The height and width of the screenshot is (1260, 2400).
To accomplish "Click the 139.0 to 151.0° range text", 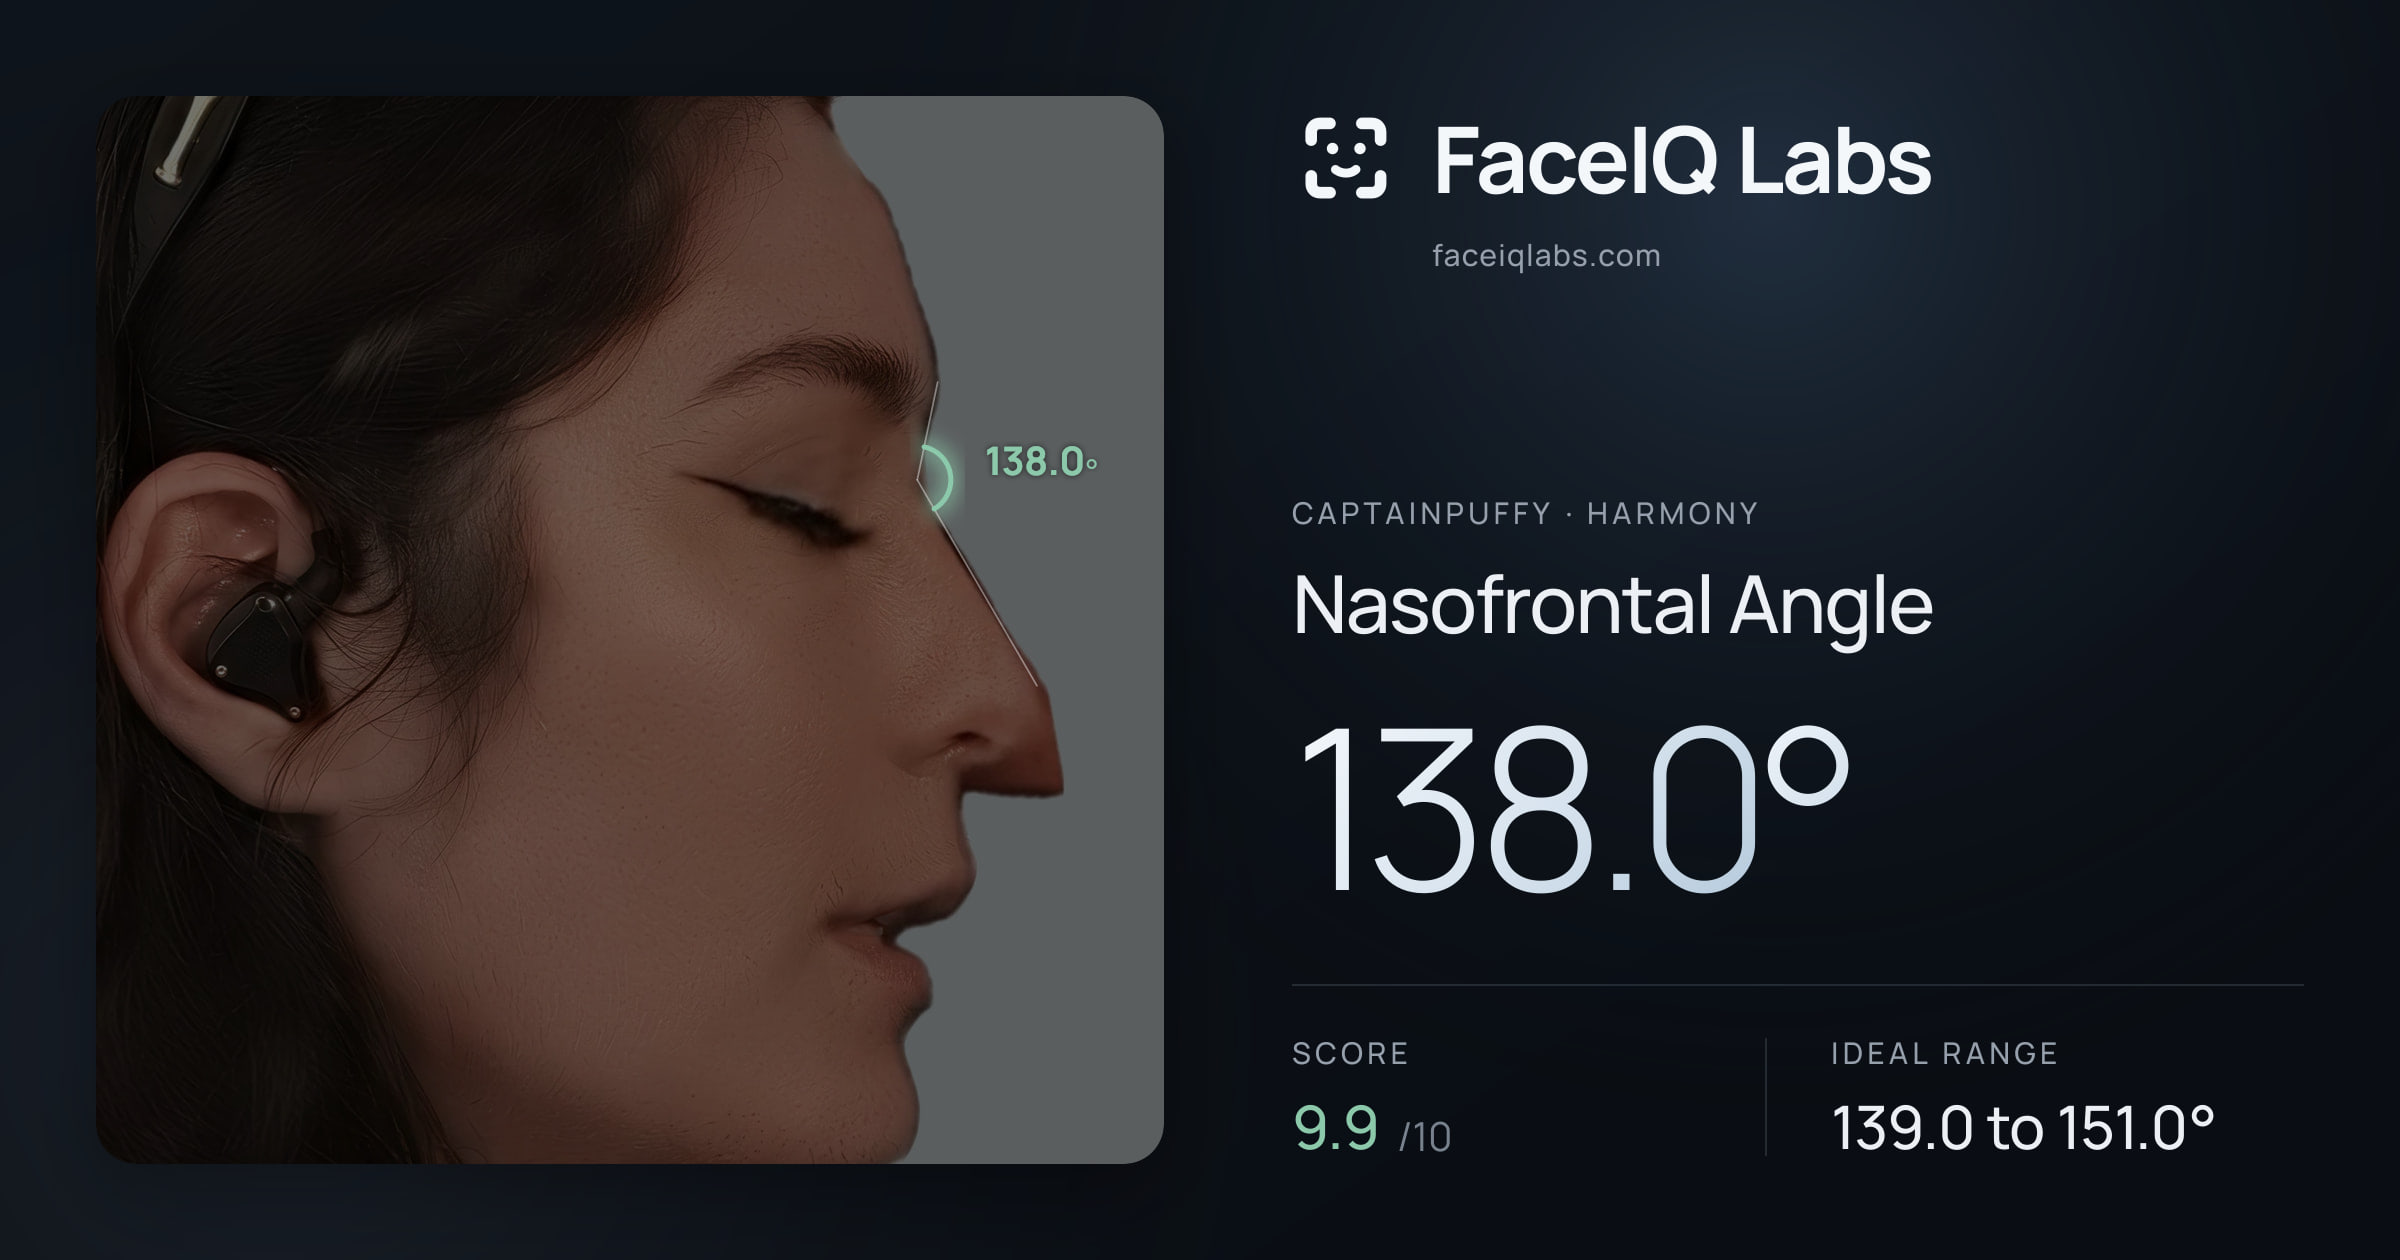I will tap(2023, 1128).
